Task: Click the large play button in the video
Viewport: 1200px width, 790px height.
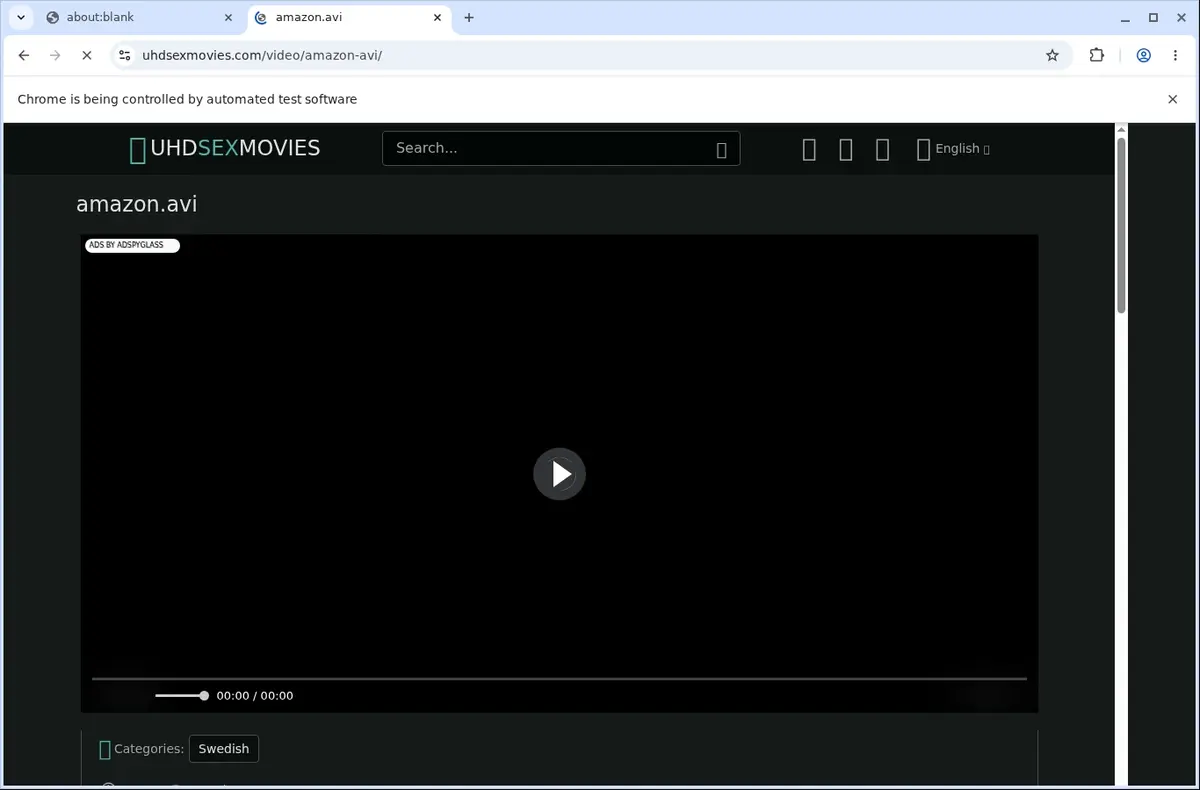Action: (x=559, y=474)
